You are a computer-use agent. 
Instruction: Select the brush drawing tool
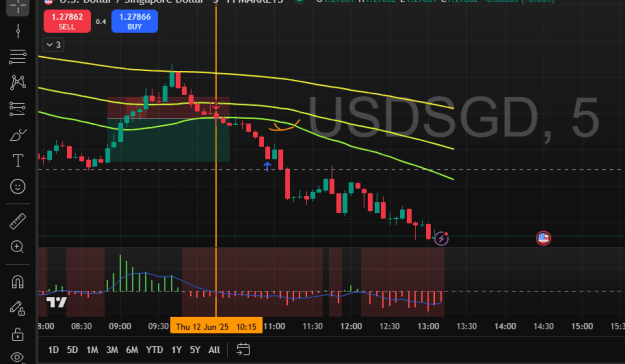pos(18,135)
